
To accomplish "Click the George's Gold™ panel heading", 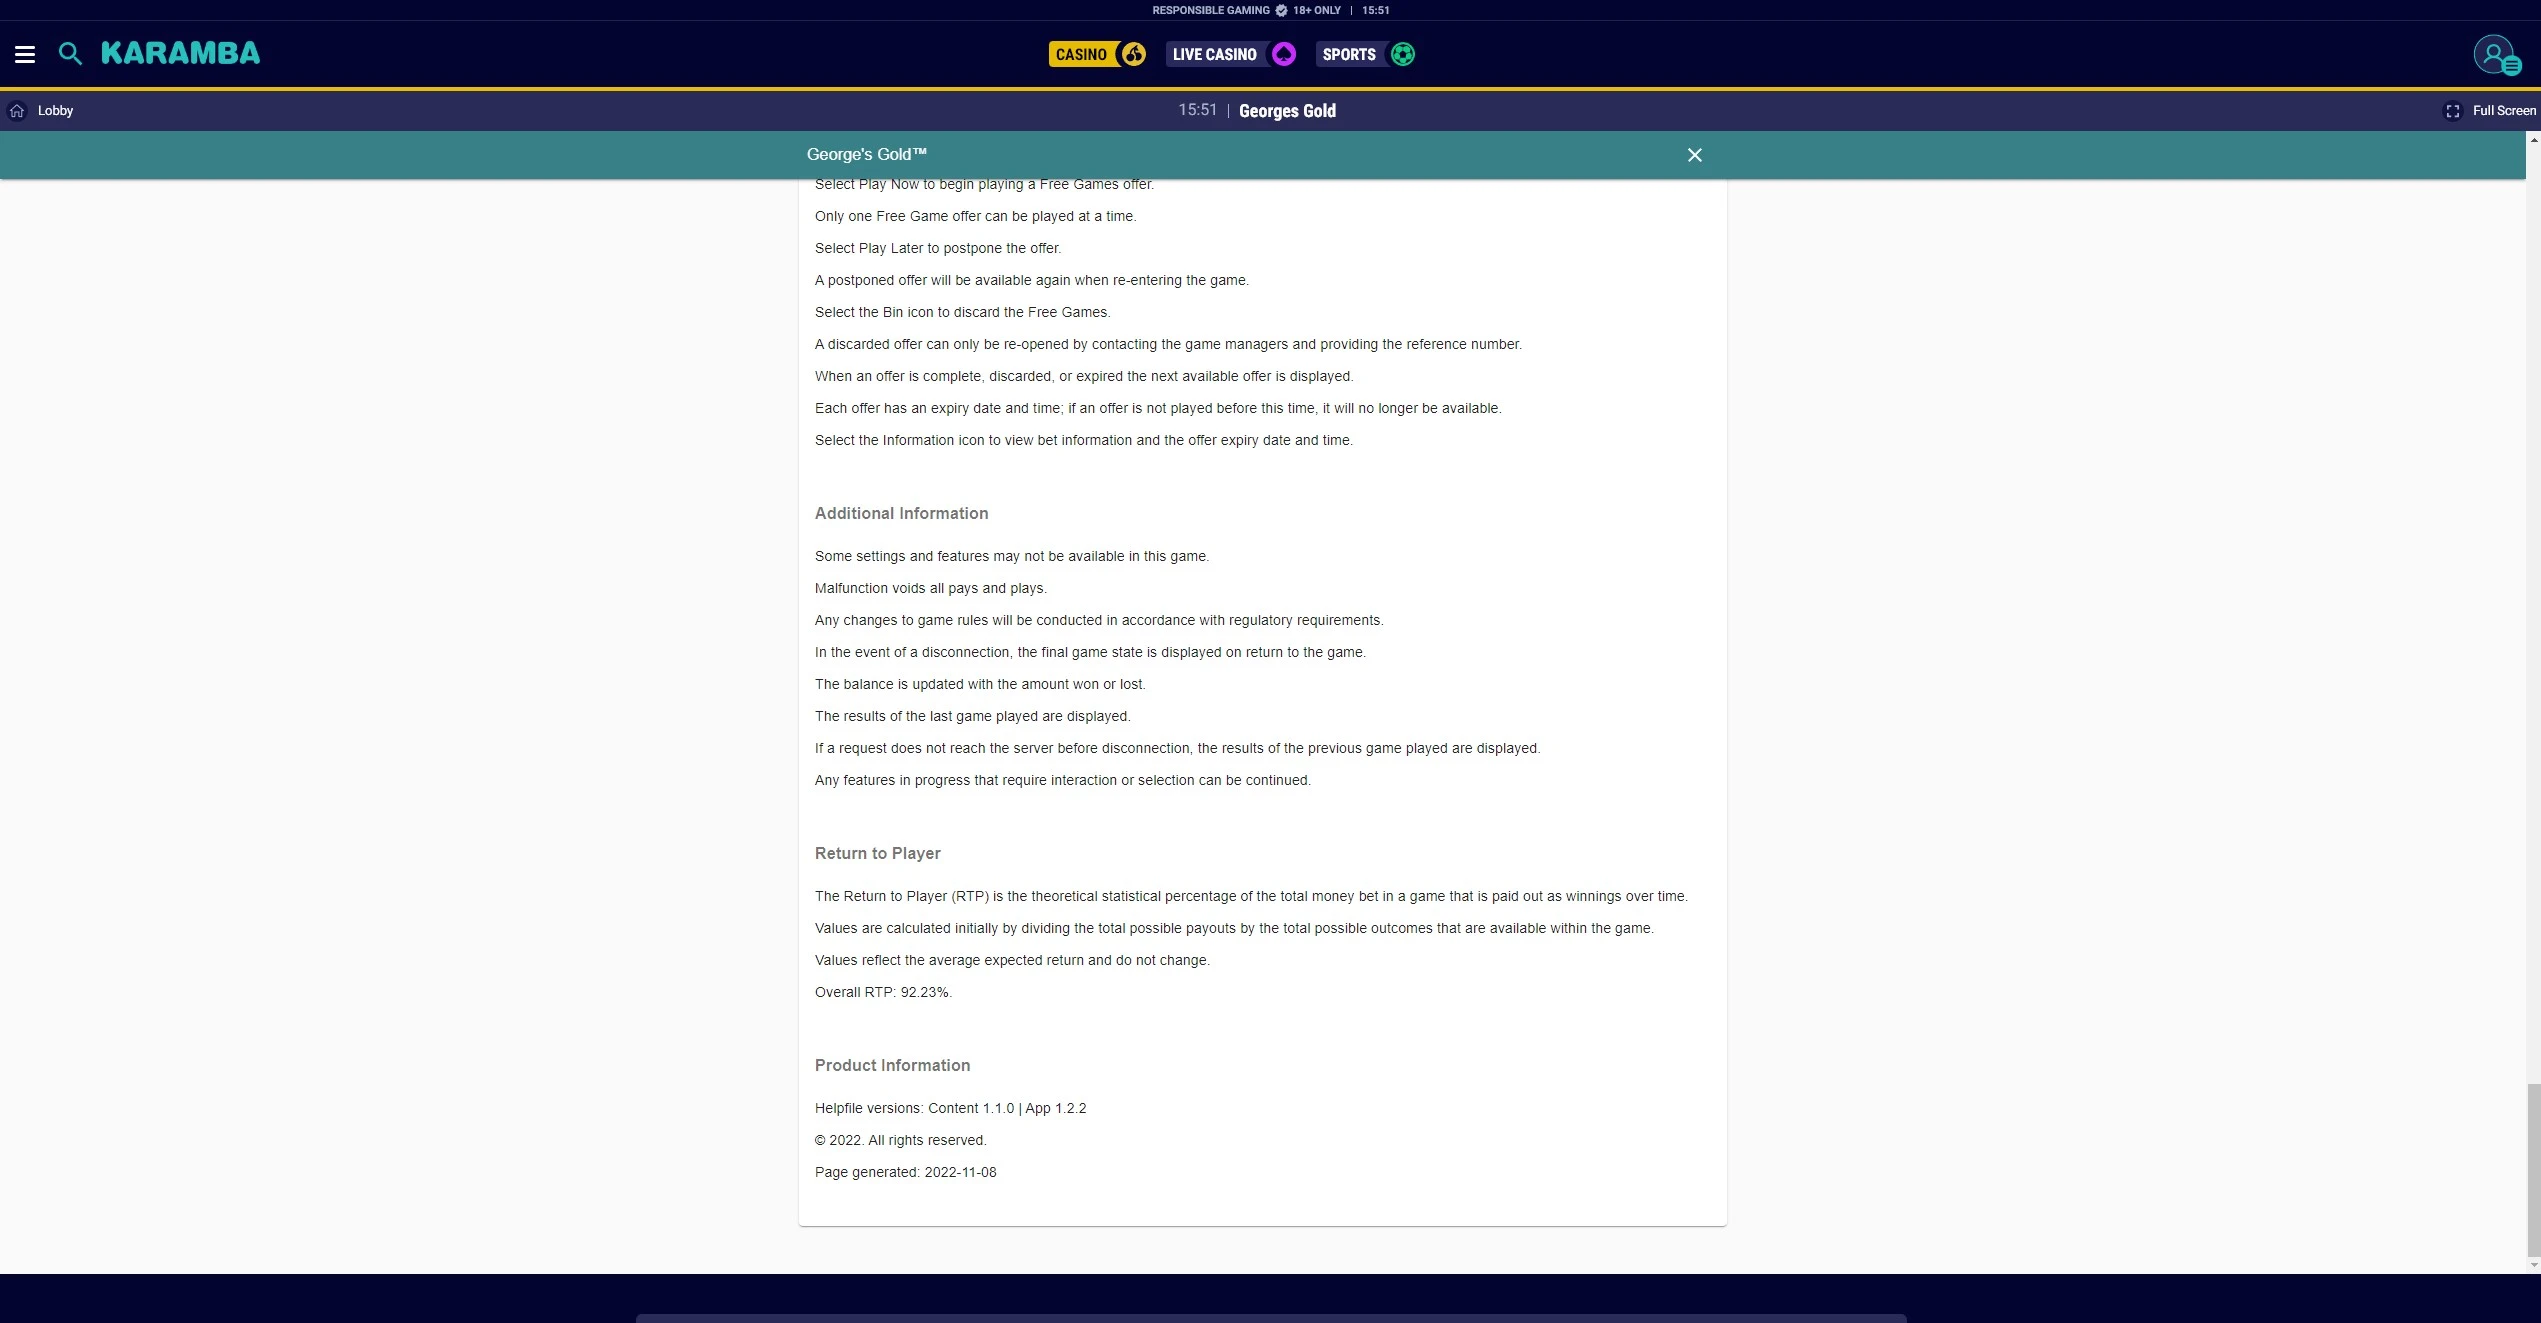I will point(867,154).
